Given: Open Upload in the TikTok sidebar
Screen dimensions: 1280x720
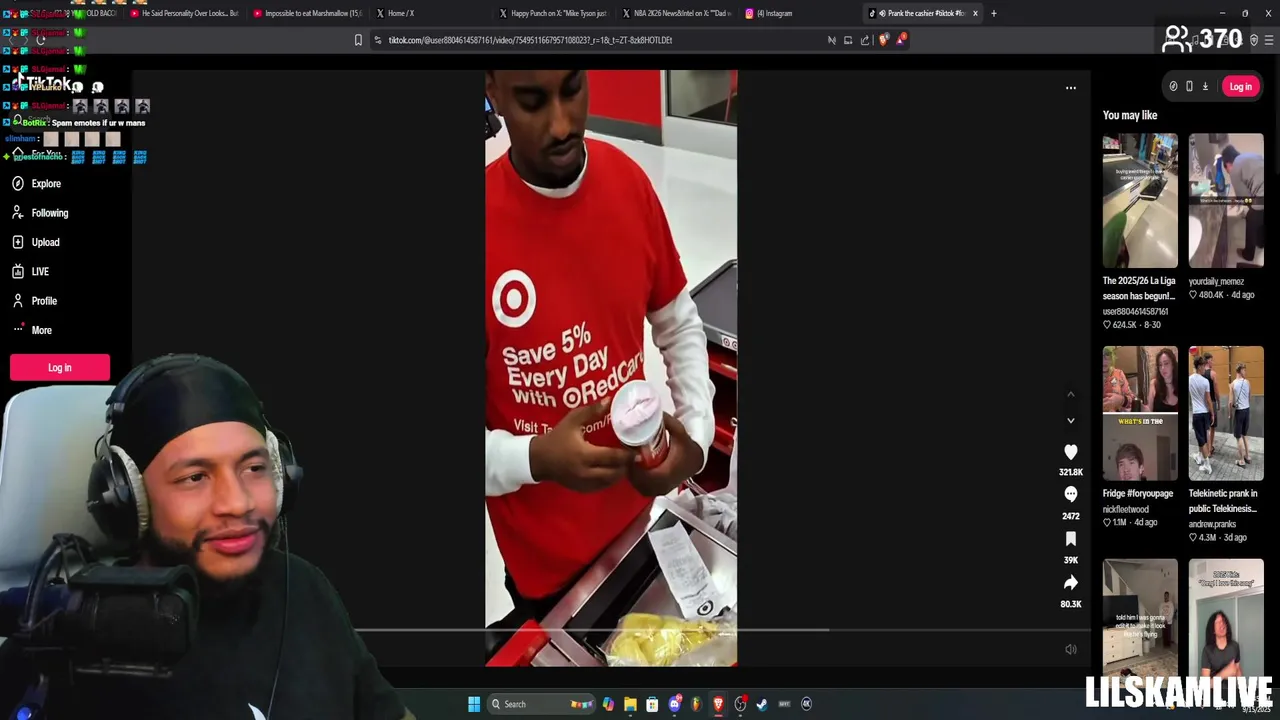Looking at the screenshot, I should 45,242.
